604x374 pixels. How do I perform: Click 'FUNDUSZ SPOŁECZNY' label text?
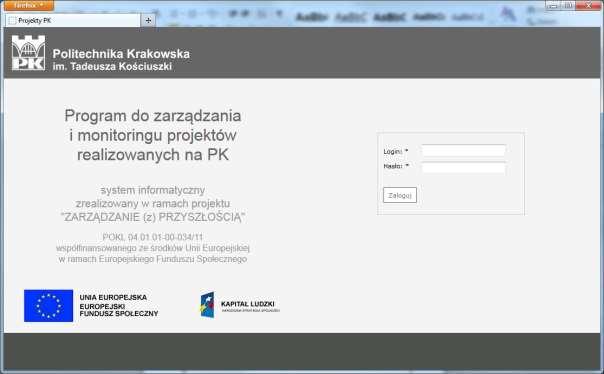(x=119, y=314)
